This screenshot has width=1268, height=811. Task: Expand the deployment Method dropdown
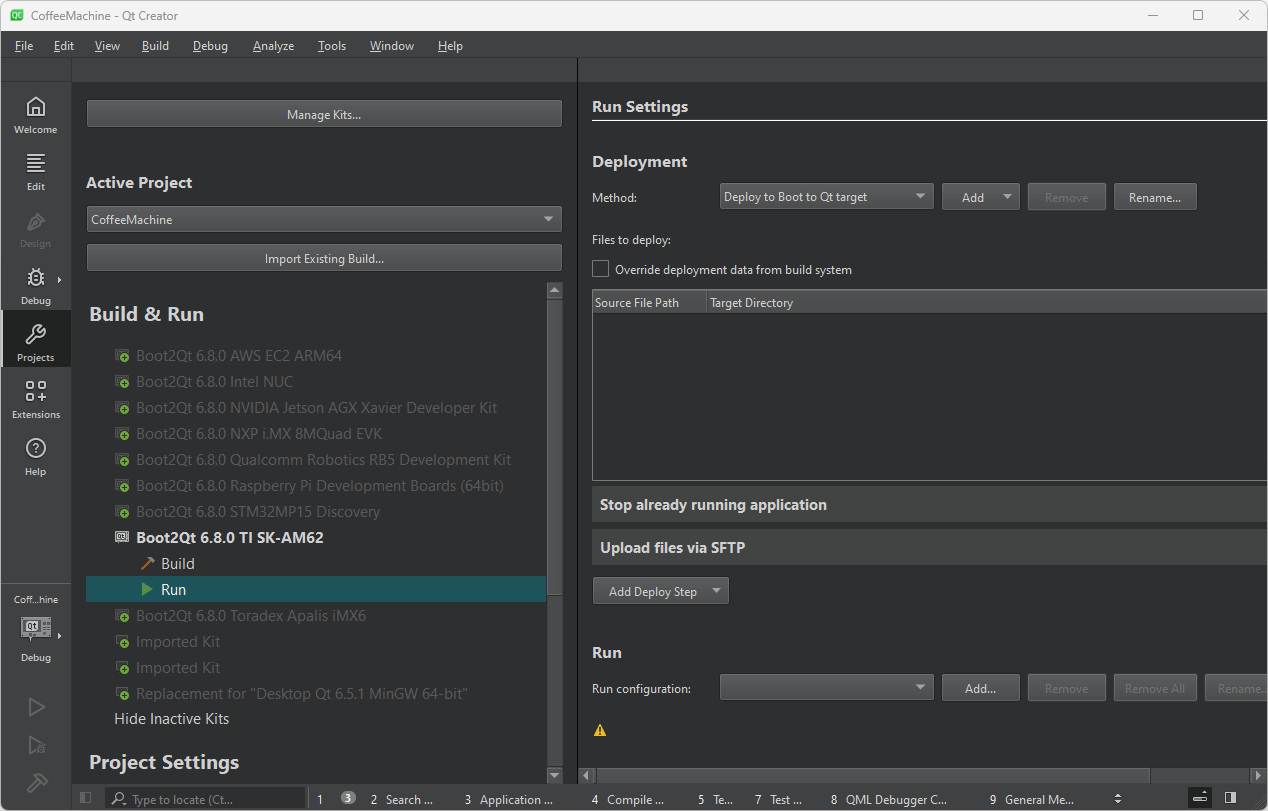click(x=826, y=197)
